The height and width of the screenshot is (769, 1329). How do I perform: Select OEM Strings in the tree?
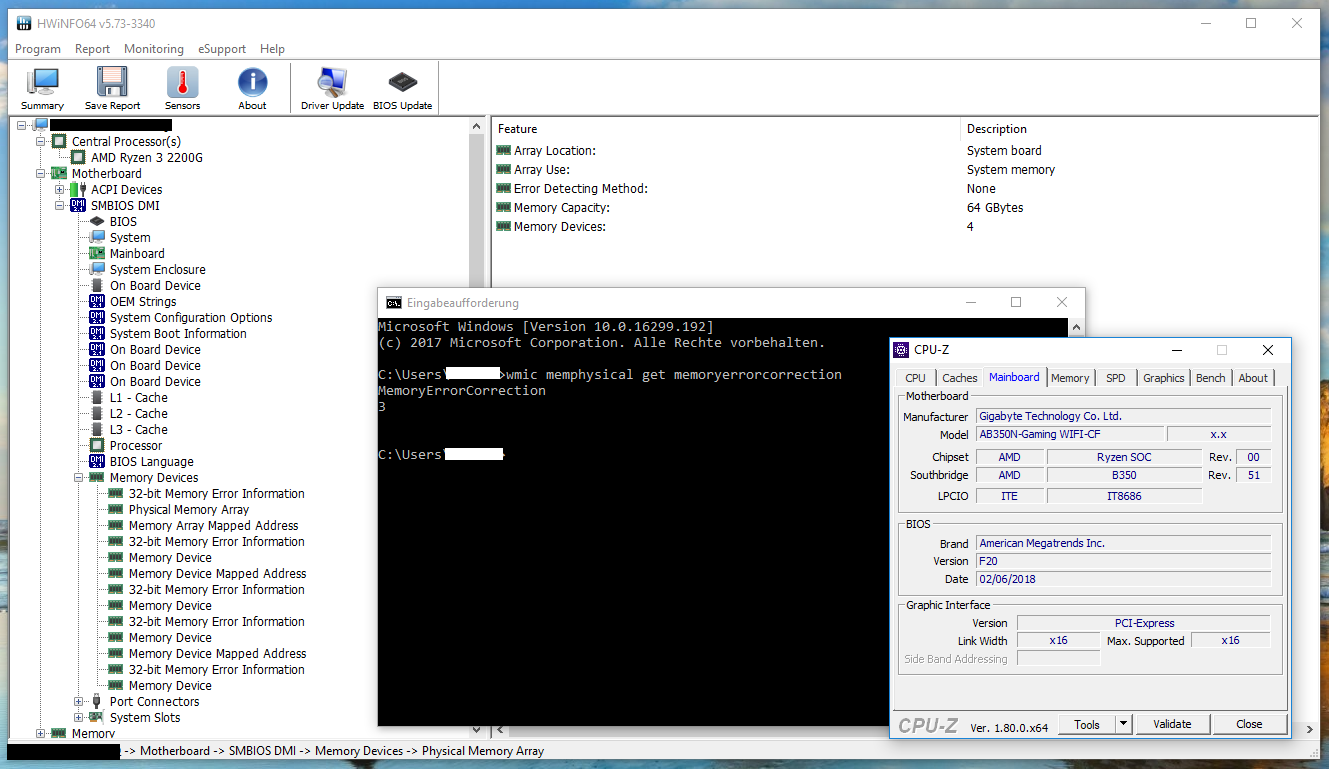[142, 302]
